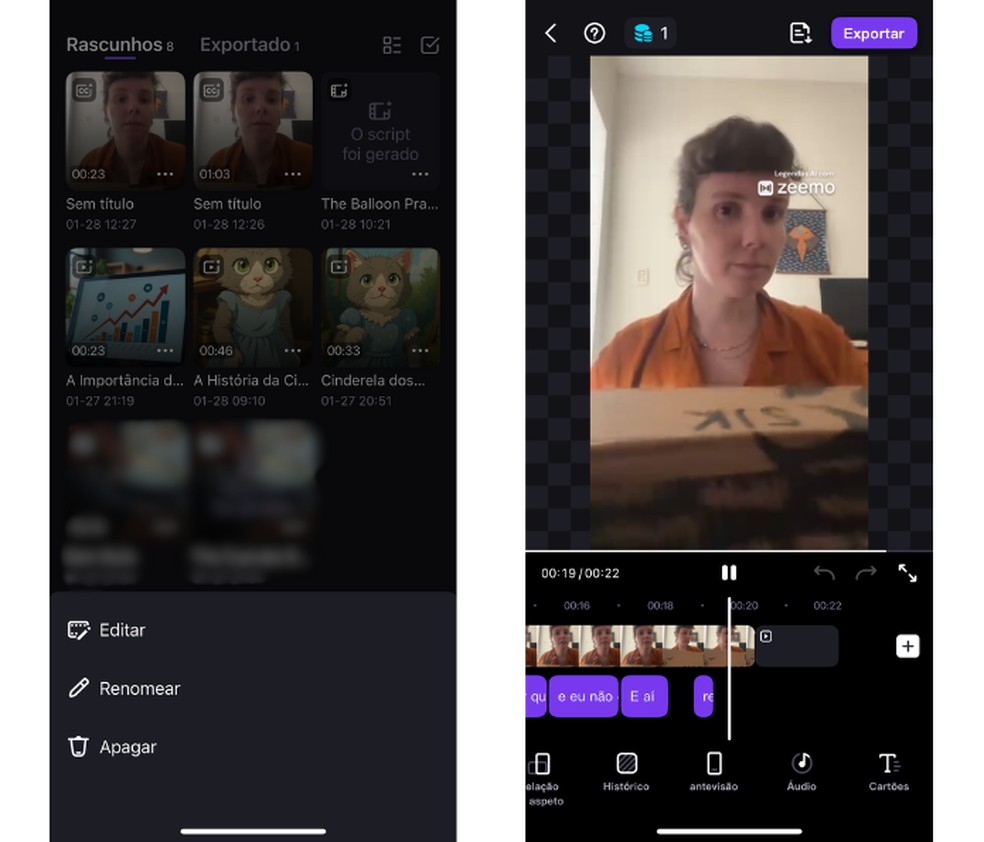Screen dimensions: 984x842
Task: Pause the video playback
Action: point(729,572)
